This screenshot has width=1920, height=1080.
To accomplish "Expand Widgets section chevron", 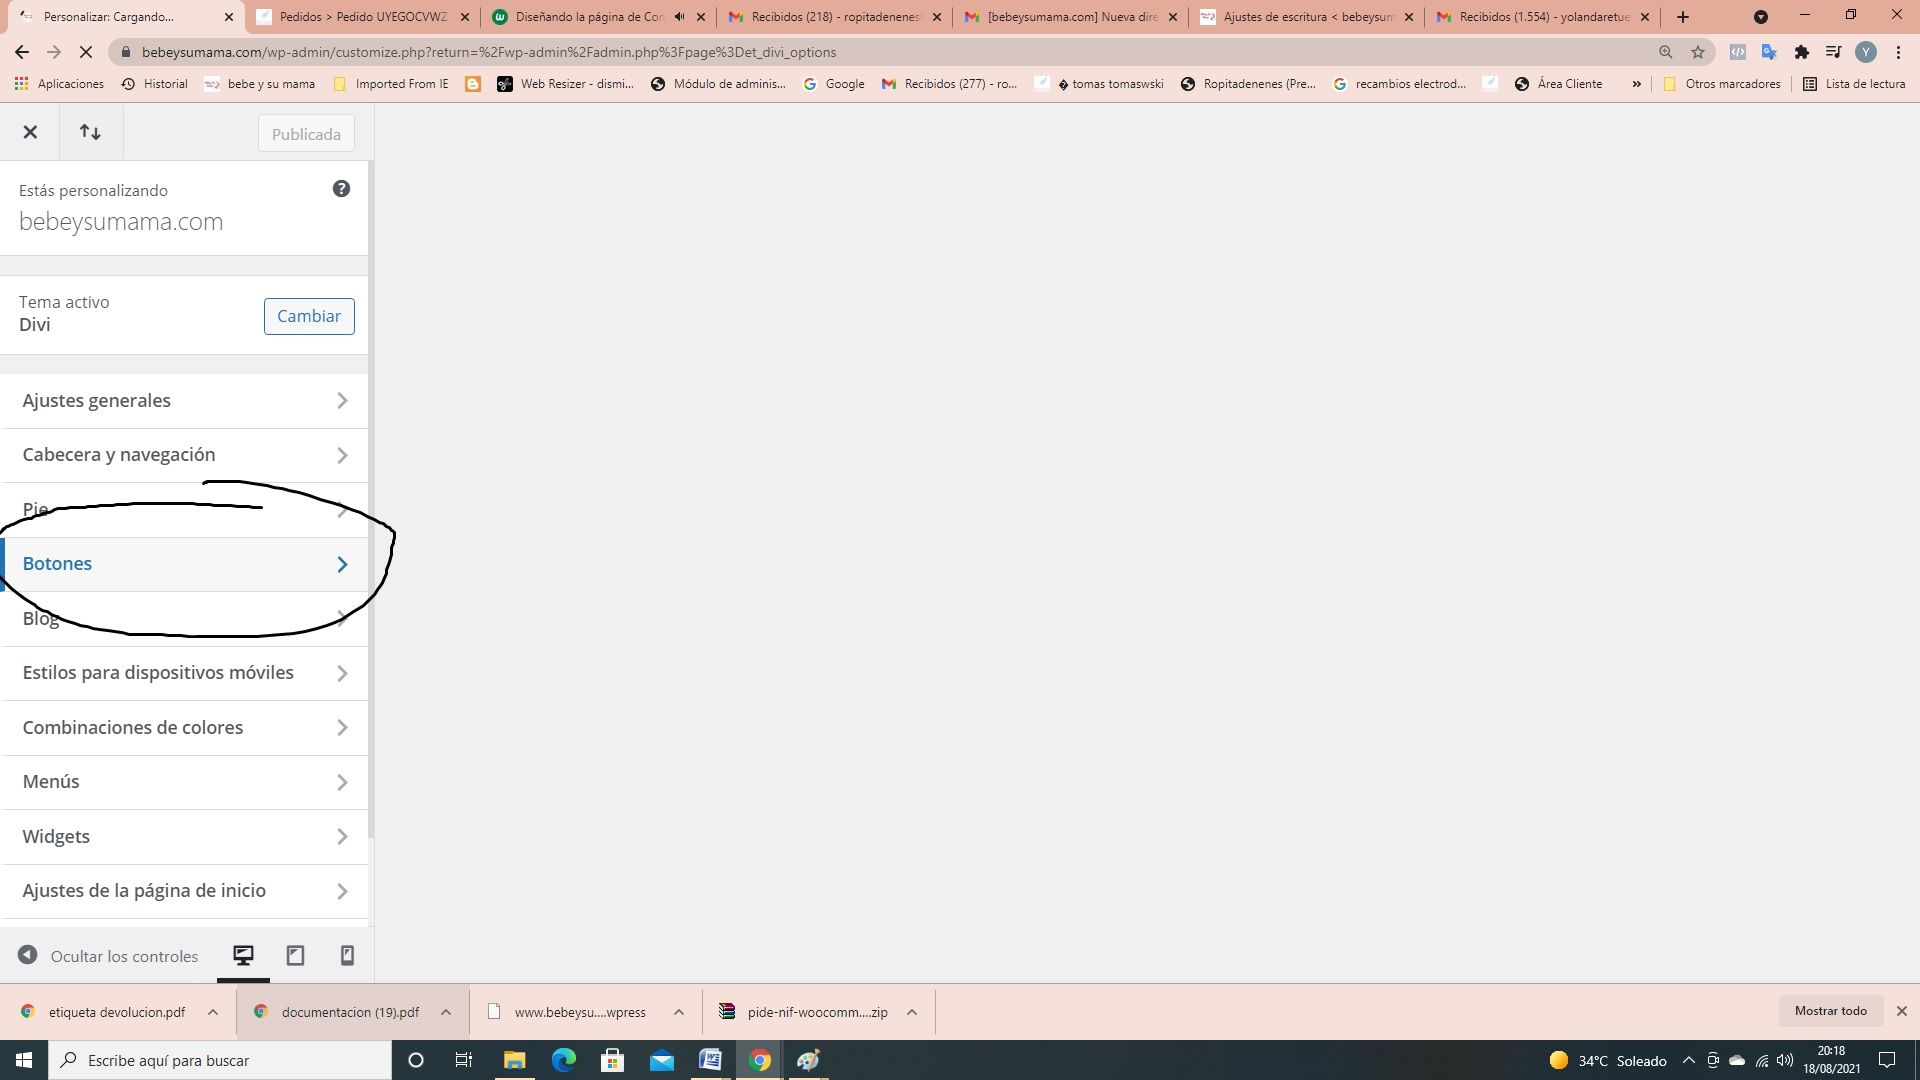I will [342, 837].
